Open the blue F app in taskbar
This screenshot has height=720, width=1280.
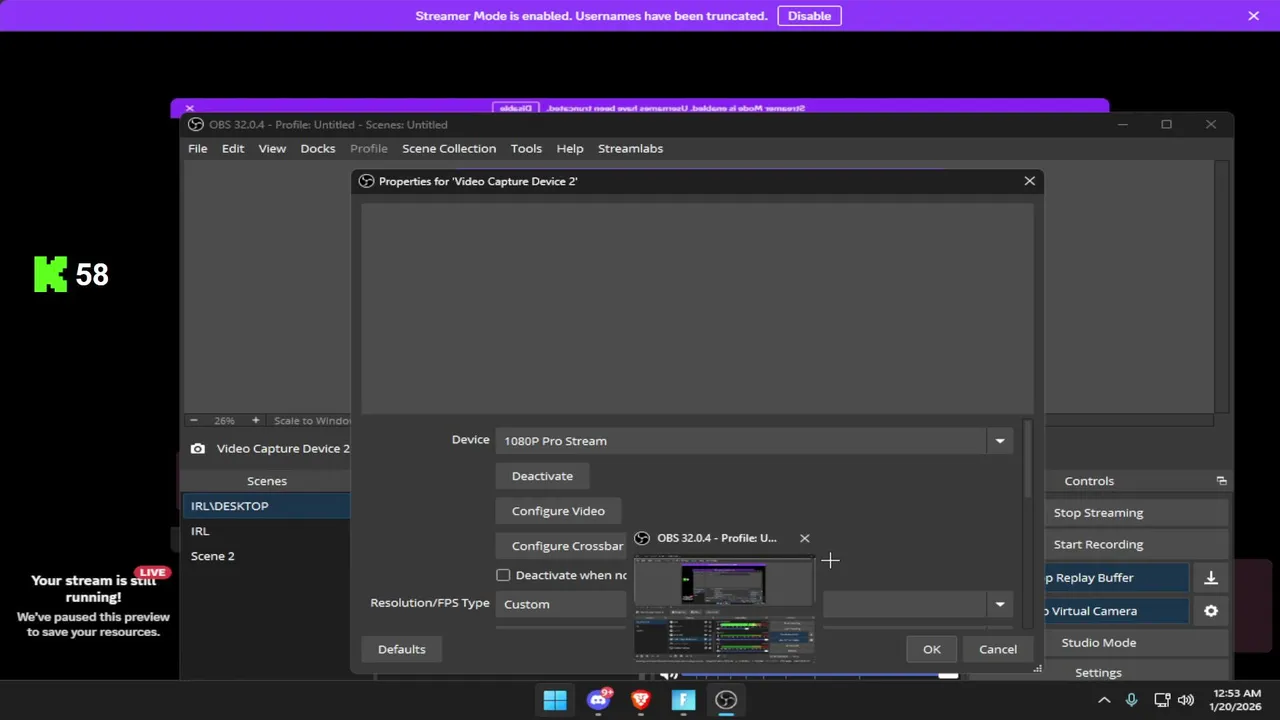point(684,700)
